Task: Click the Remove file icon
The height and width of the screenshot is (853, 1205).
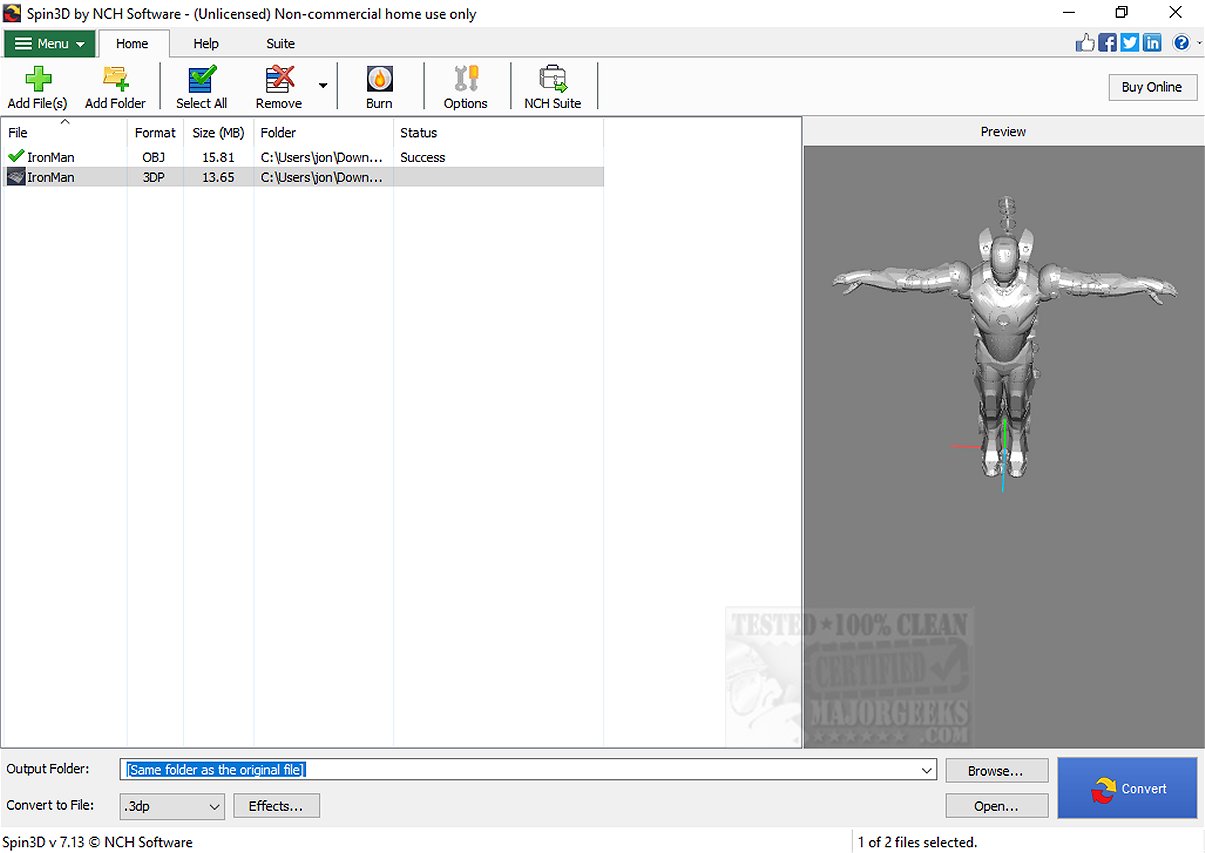Action: [x=279, y=79]
